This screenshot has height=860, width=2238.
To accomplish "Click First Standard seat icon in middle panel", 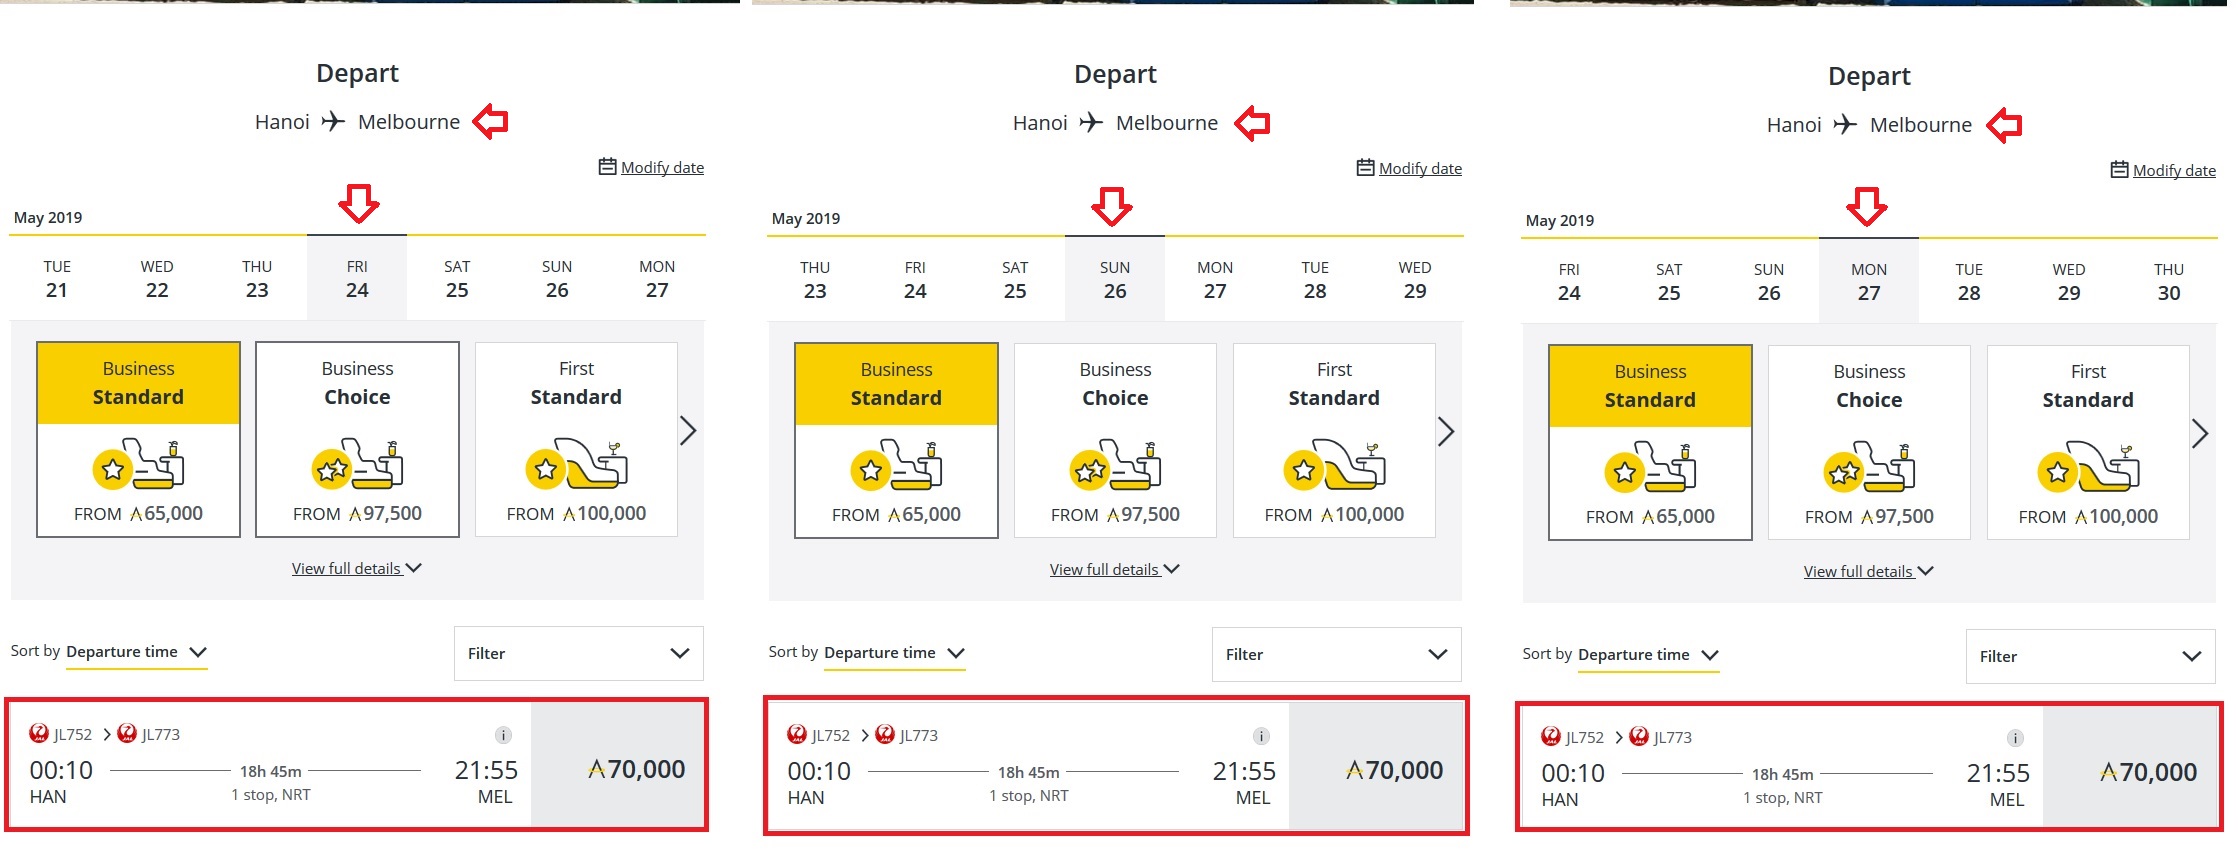I will tap(1334, 465).
